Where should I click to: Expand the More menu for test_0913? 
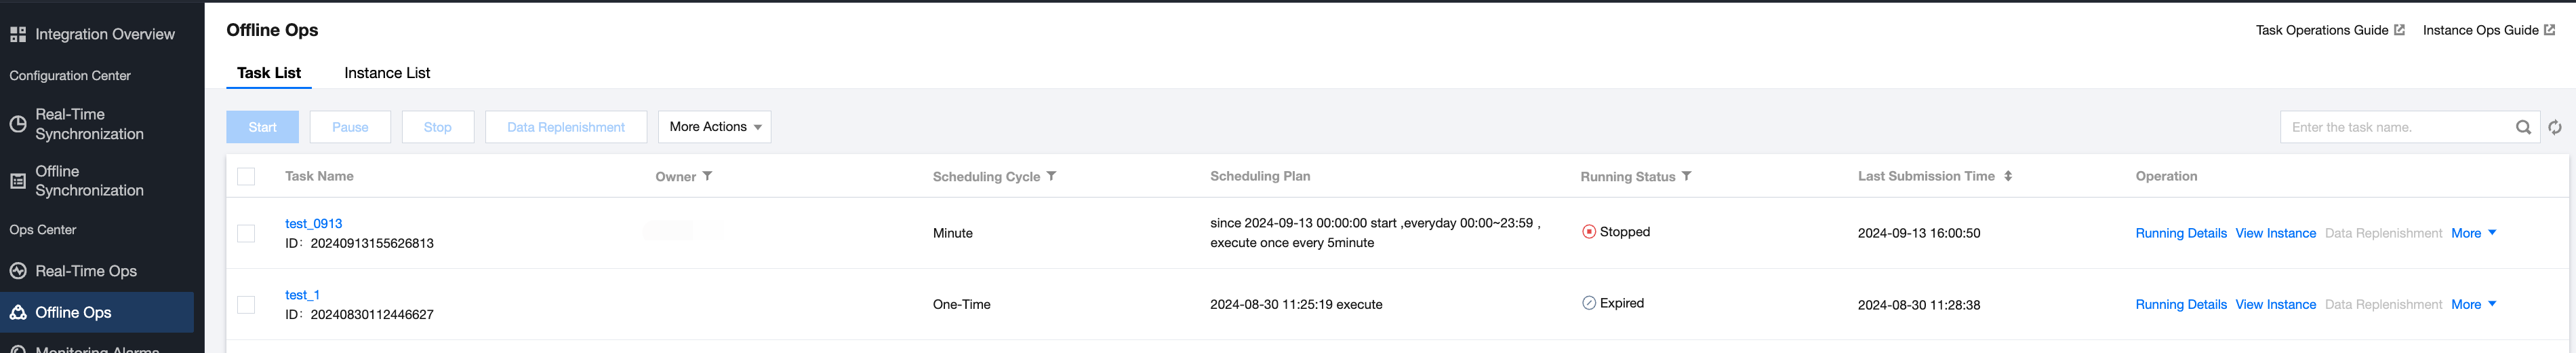(x=2473, y=233)
